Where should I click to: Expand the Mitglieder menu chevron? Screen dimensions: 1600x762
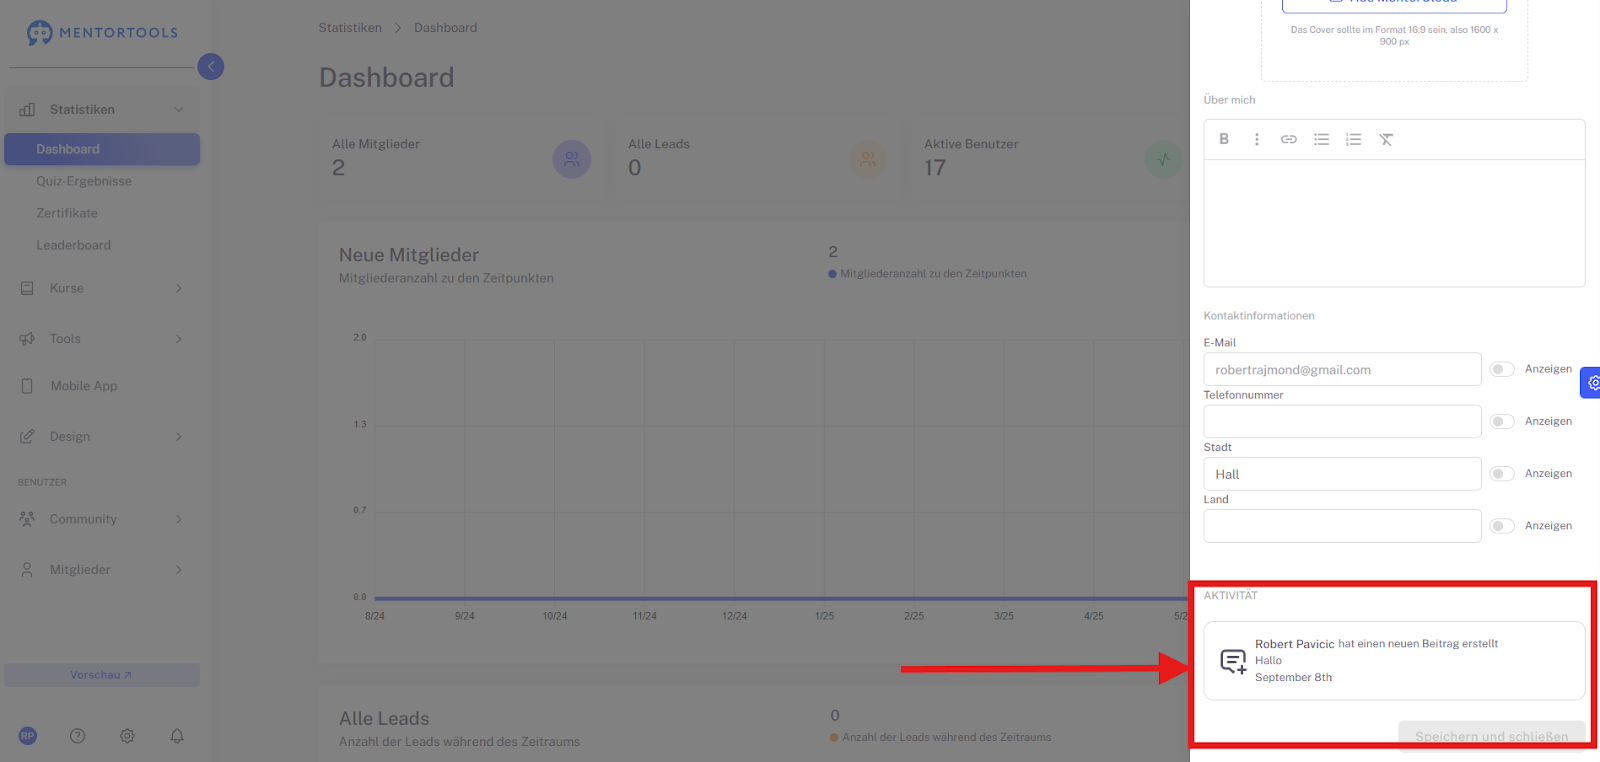(x=179, y=570)
